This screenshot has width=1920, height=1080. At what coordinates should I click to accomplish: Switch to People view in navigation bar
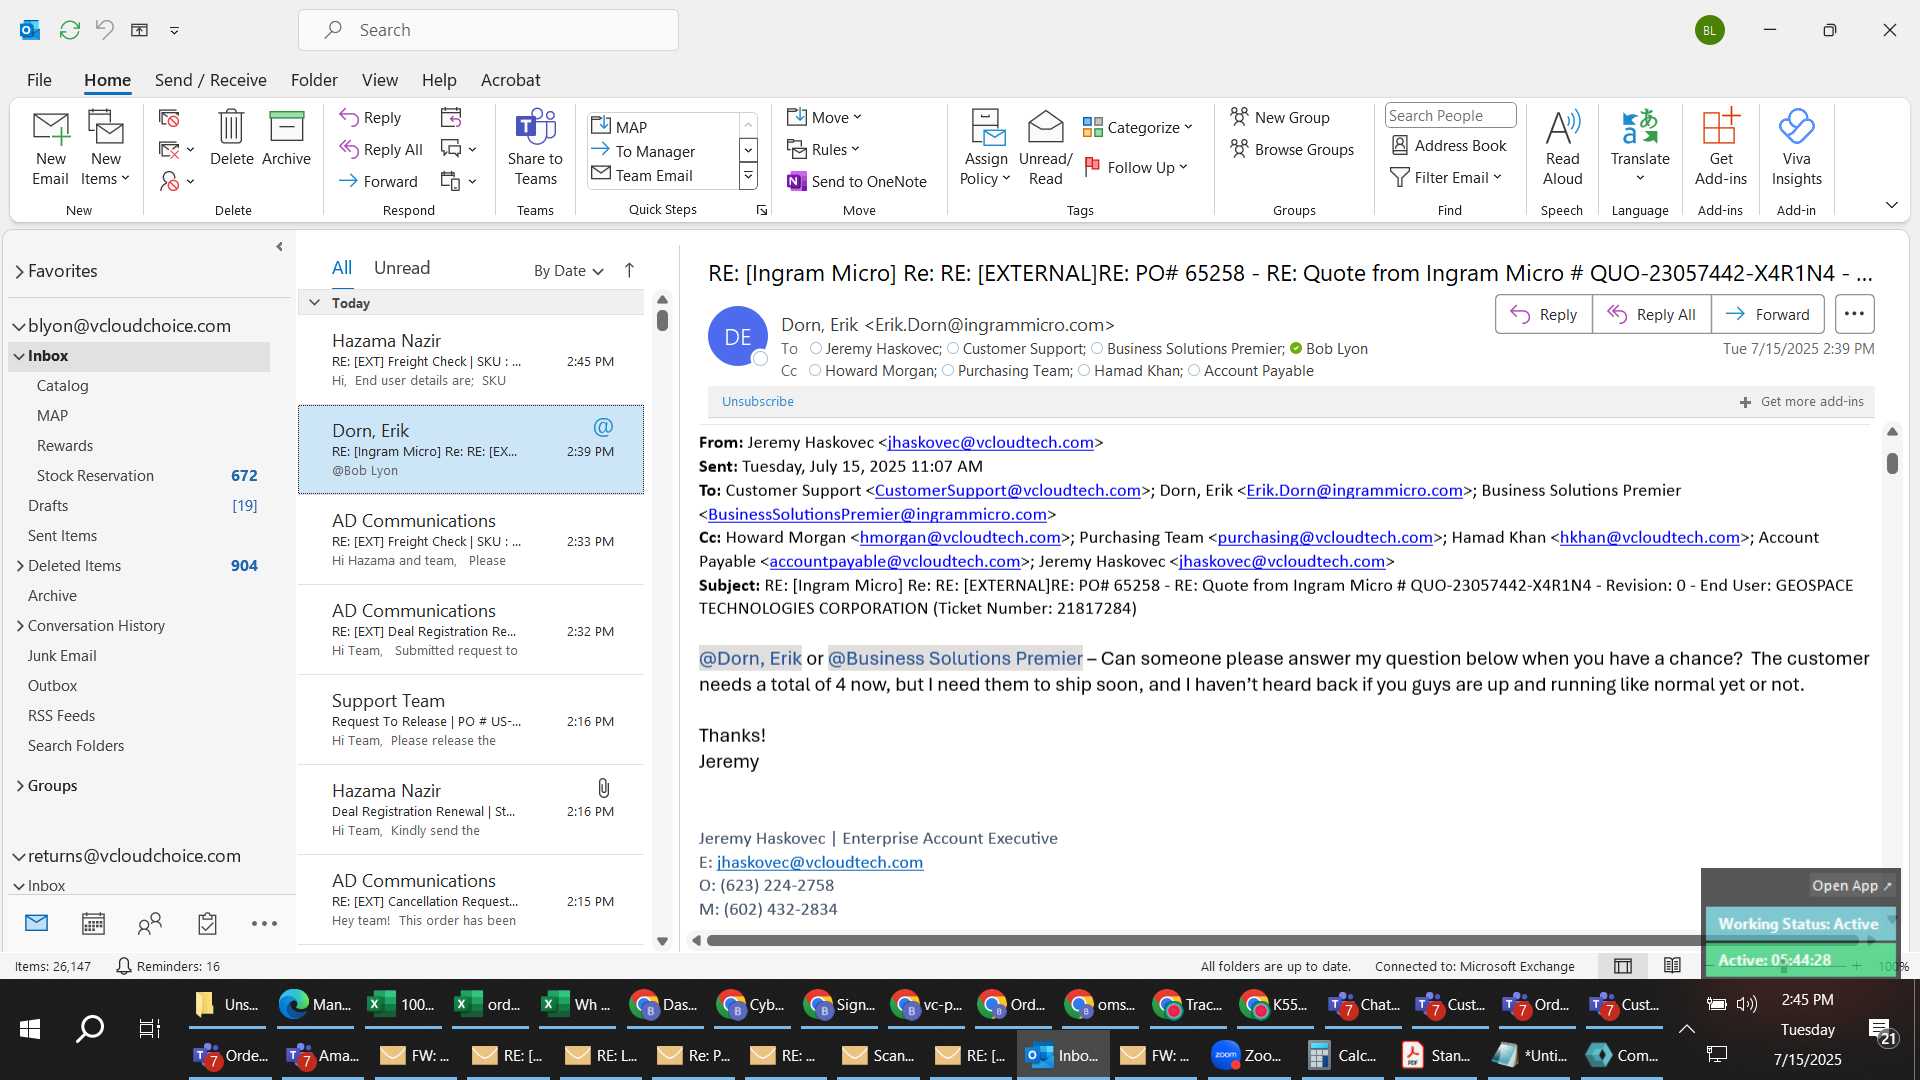point(150,923)
